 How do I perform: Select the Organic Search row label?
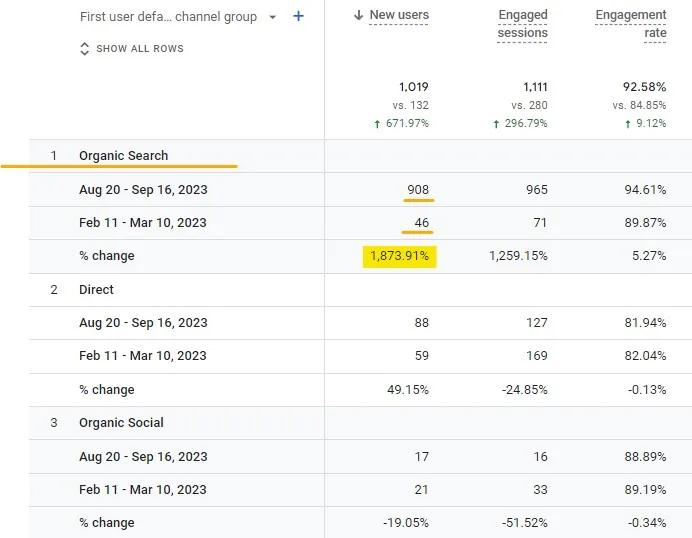(124, 156)
